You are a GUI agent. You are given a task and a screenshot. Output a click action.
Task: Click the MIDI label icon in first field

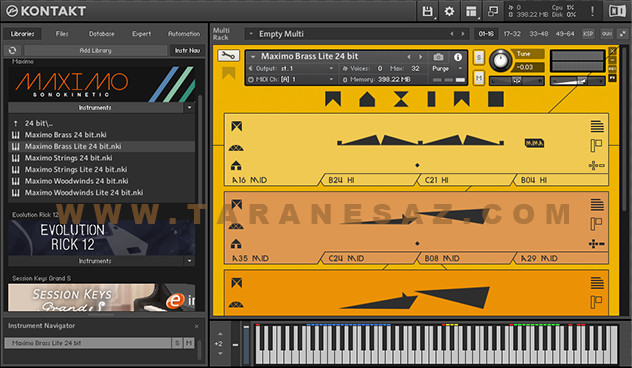pos(534,143)
